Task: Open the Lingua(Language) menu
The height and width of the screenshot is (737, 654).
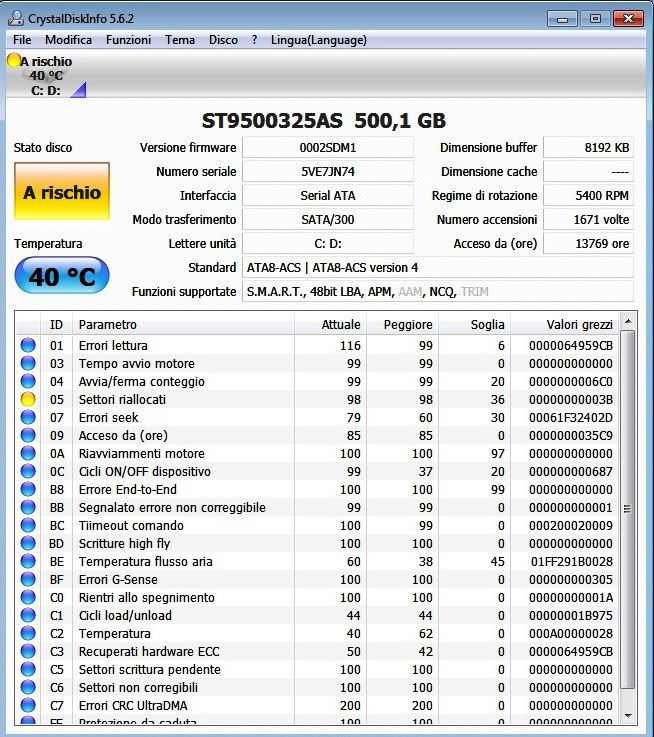Action: [318, 40]
